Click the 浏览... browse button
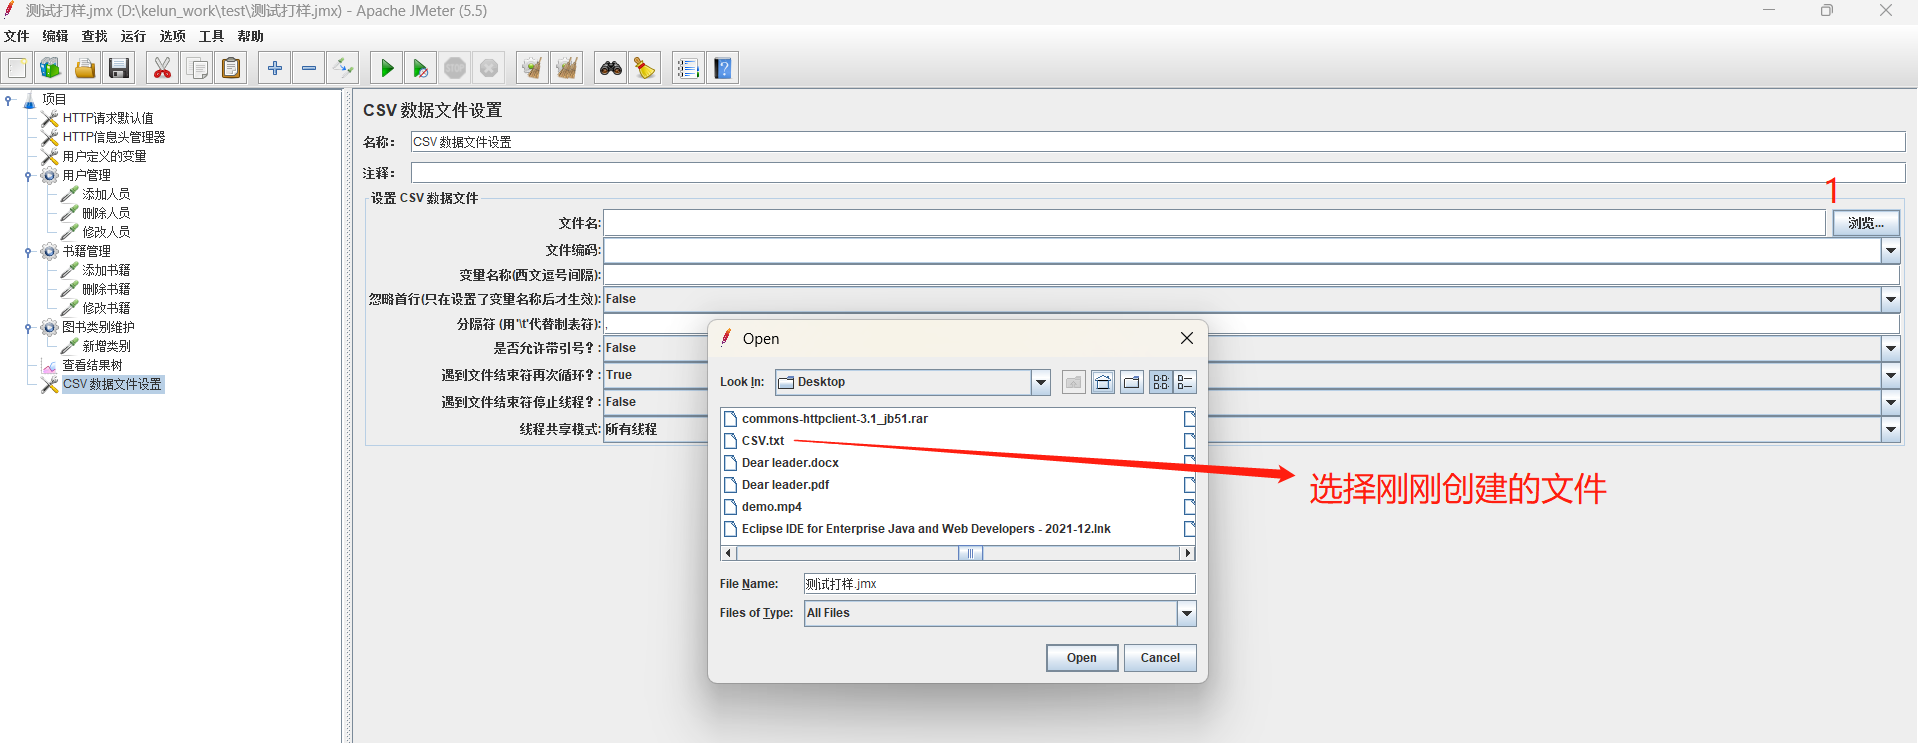 tap(1866, 223)
